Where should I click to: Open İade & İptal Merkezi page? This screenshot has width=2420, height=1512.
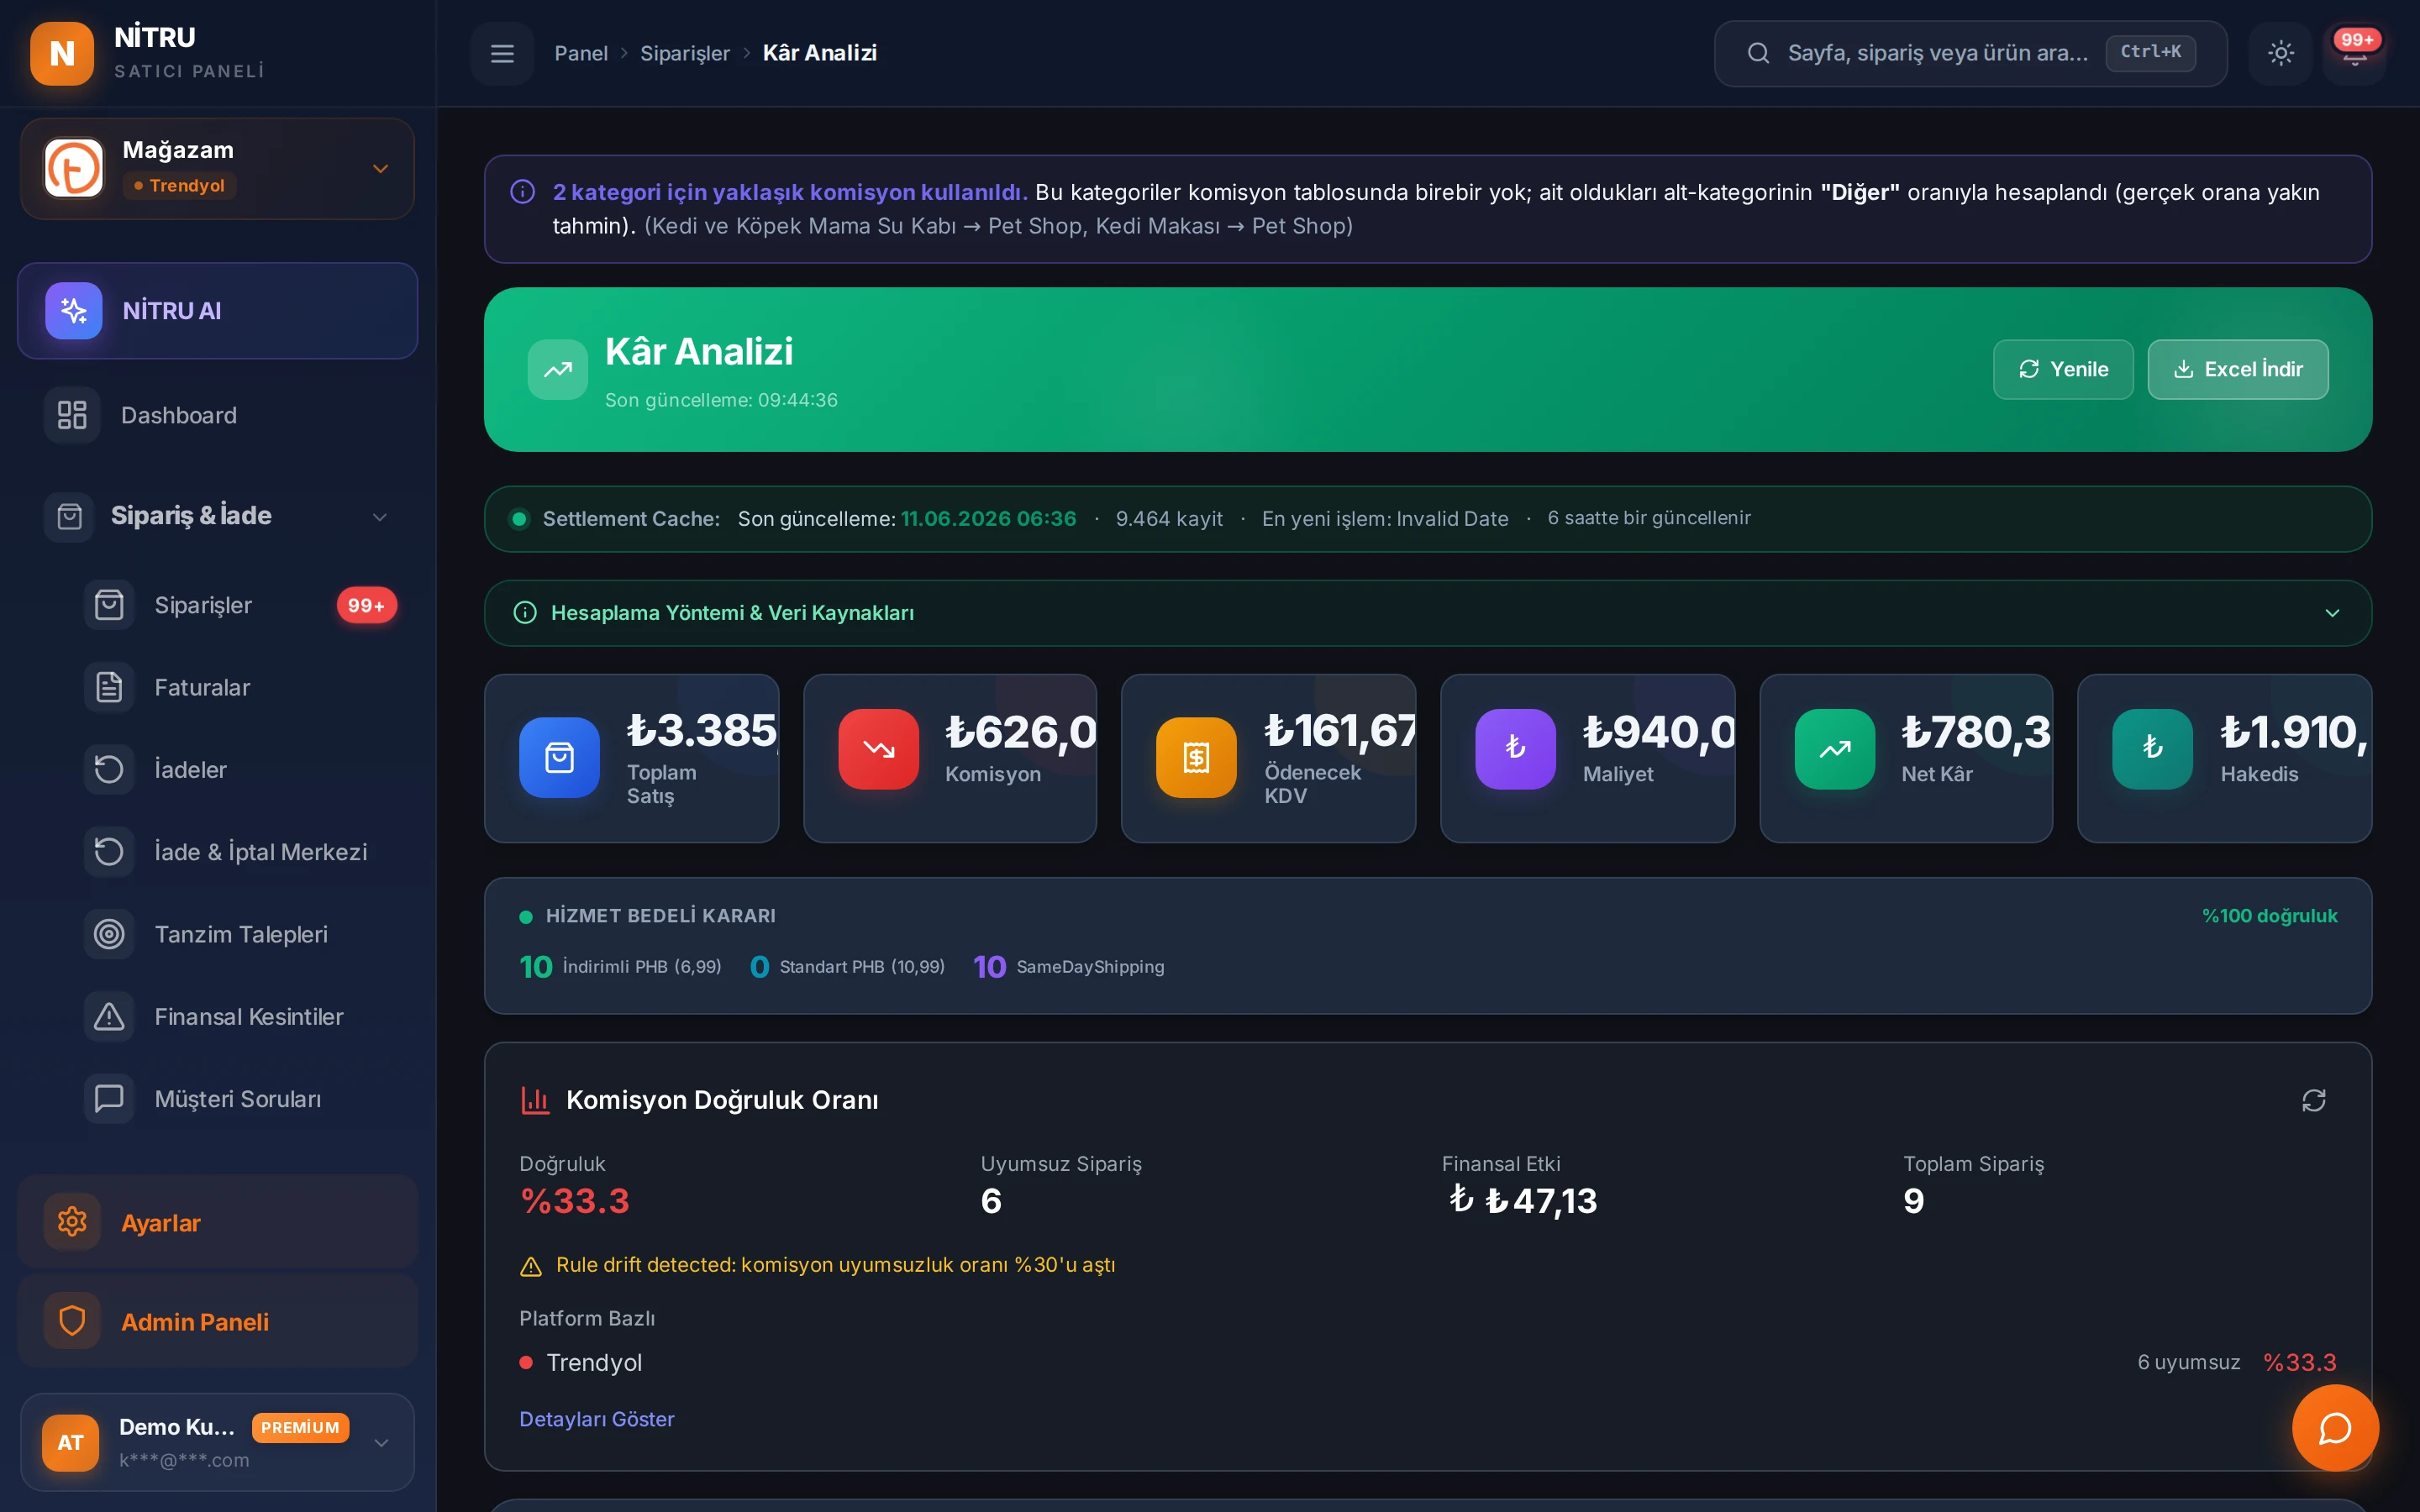[x=240, y=851]
